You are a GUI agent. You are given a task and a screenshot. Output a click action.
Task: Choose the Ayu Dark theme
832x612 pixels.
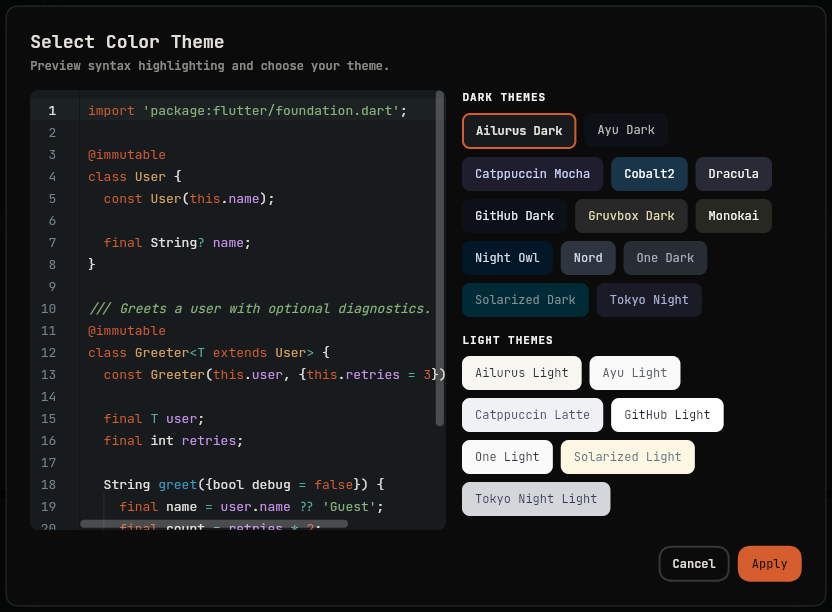coord(626,130)
